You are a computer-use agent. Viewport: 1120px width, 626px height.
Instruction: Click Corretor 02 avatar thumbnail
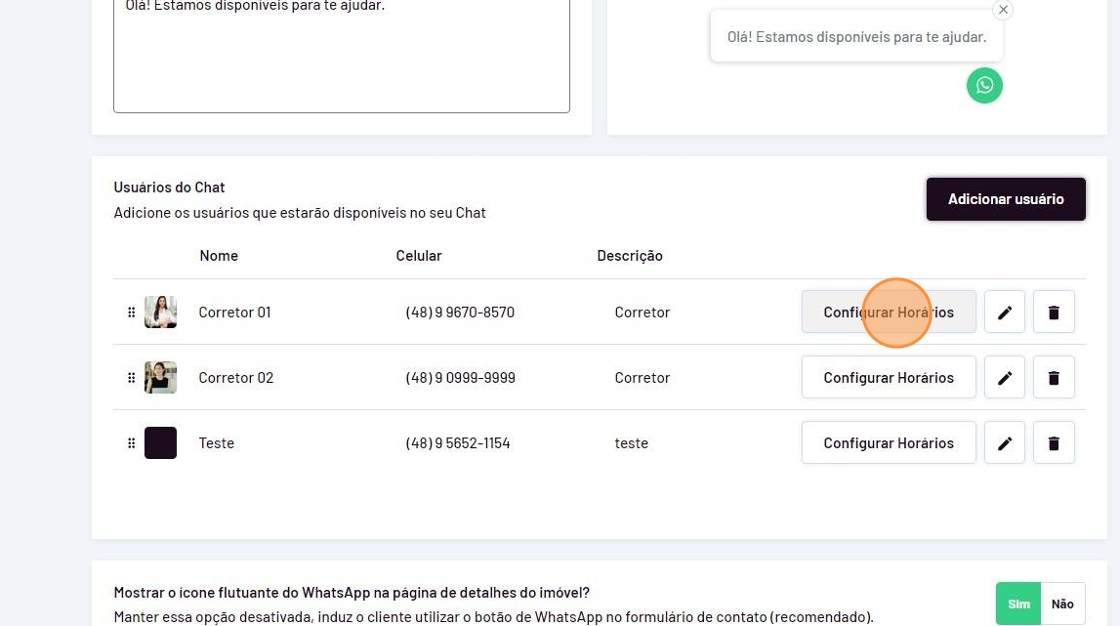pos(160,378)
